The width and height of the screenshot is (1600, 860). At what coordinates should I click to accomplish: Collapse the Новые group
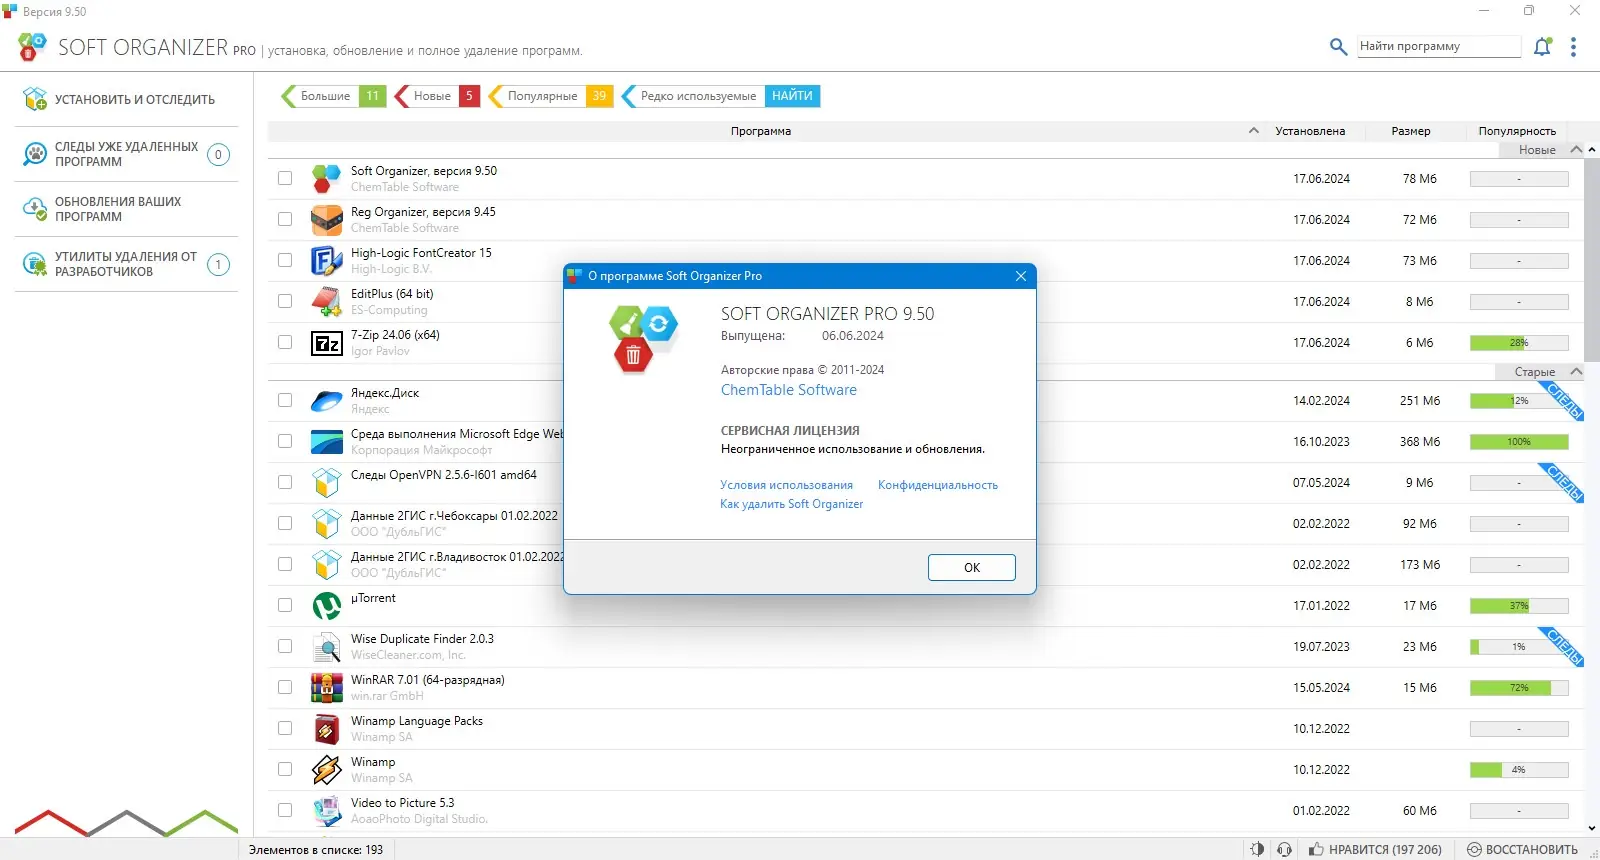point(1576,150)
